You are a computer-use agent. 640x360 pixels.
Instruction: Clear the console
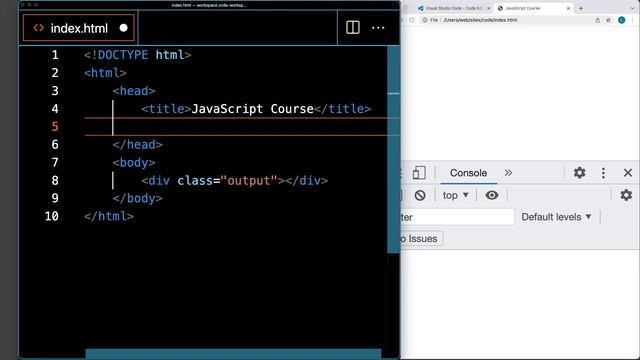[x=420, y=195]
